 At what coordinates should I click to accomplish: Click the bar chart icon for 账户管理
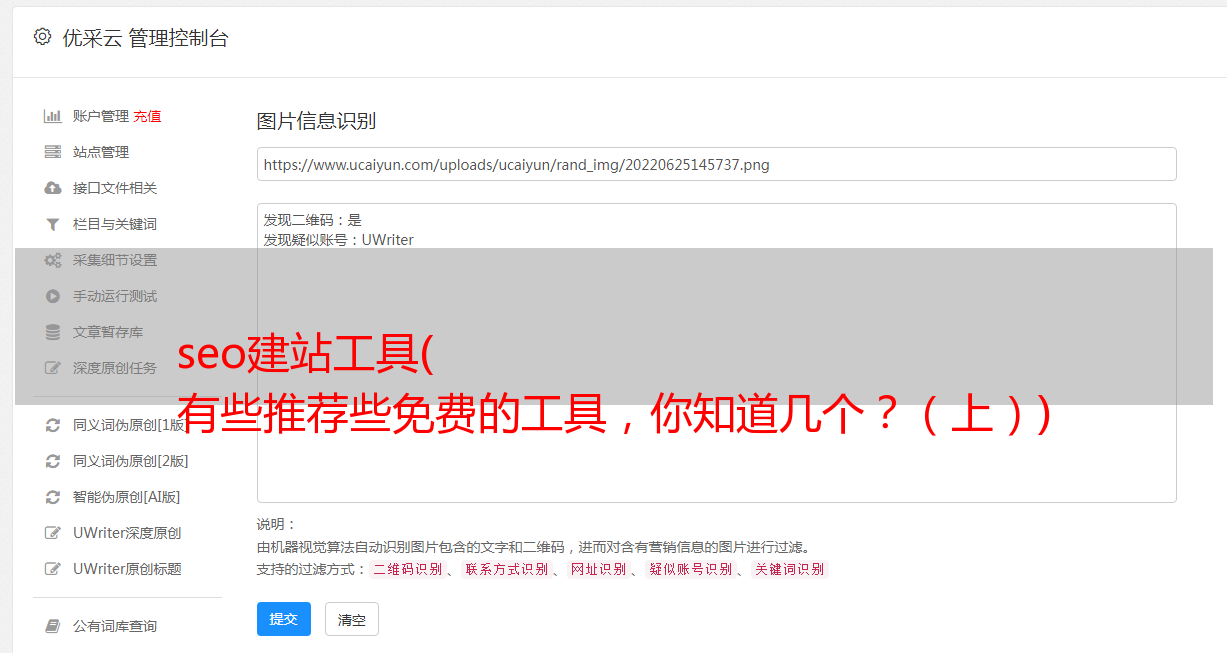[53, 116]
